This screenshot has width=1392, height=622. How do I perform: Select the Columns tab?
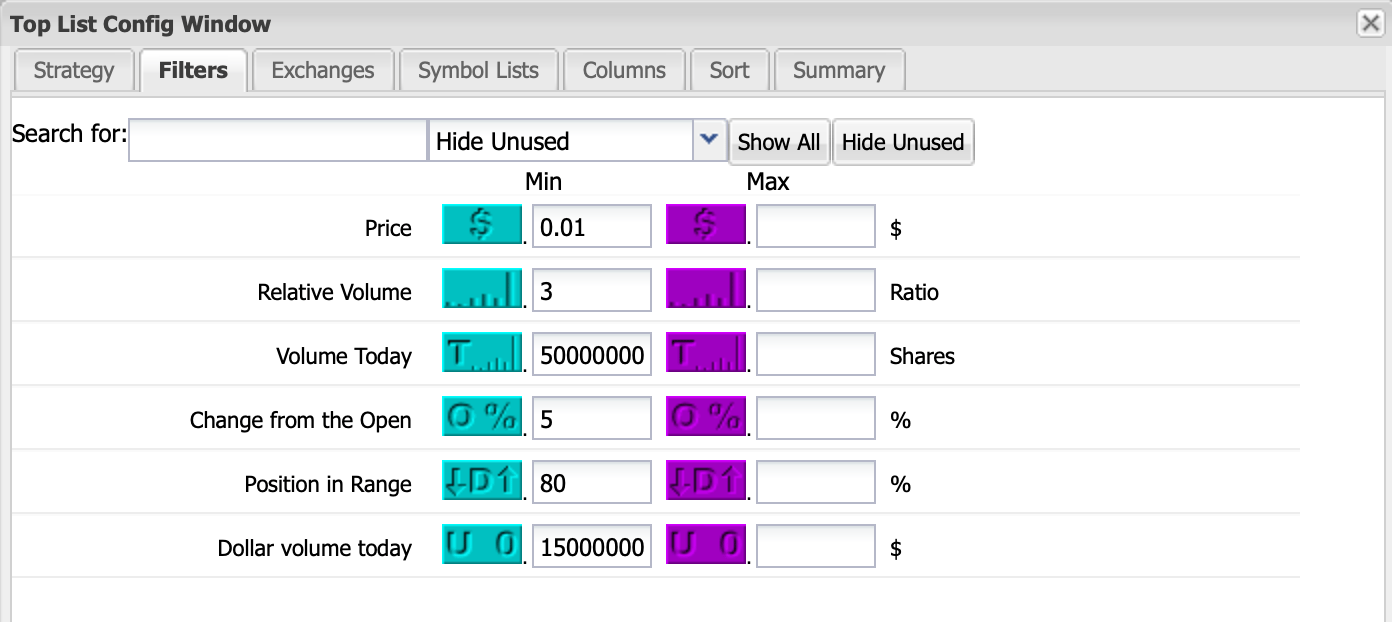(624, 71)
